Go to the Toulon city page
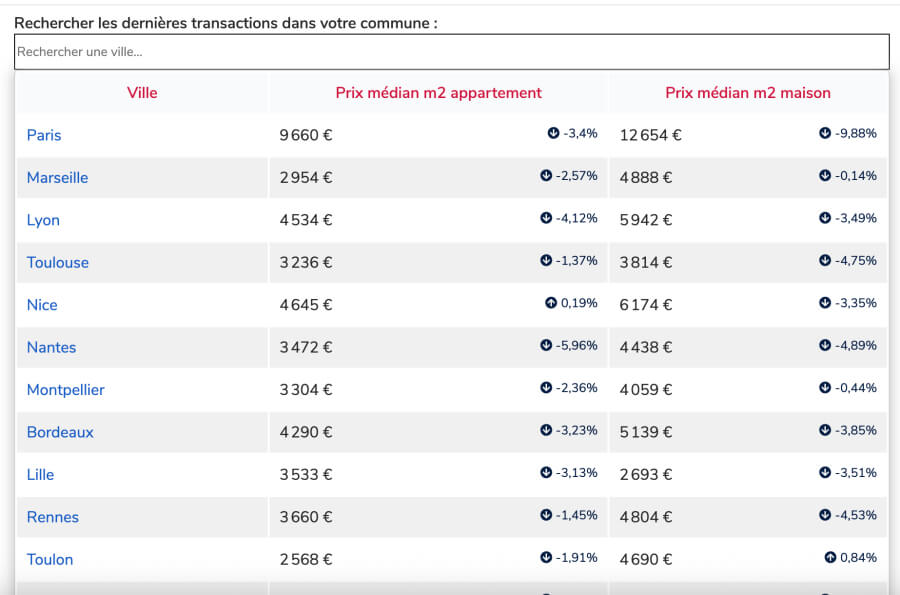Viewport: 900px width, 595px height. [x=50, y=559]
